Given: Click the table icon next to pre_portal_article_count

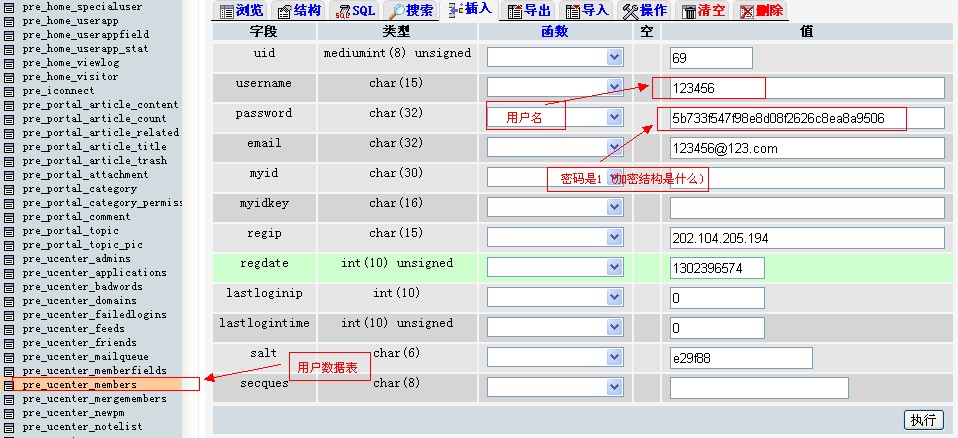Looking at the screenshot, I should tap(9, 119).
